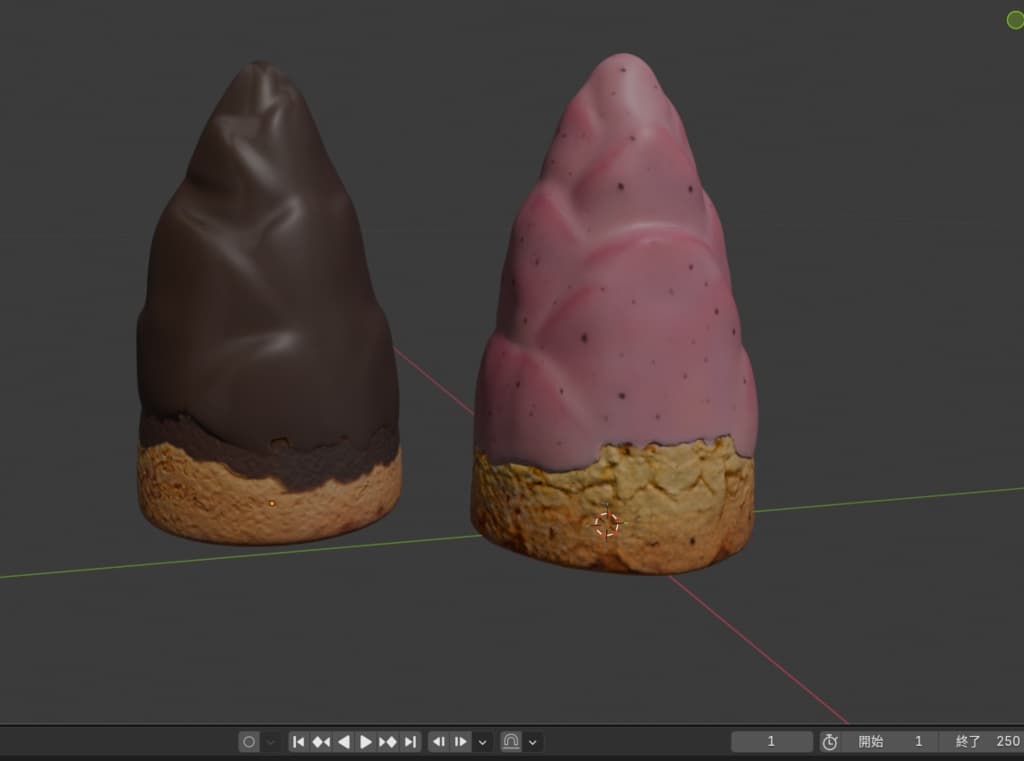Jump to the previous keyframe
The image size is (1024, 761).
321,741
